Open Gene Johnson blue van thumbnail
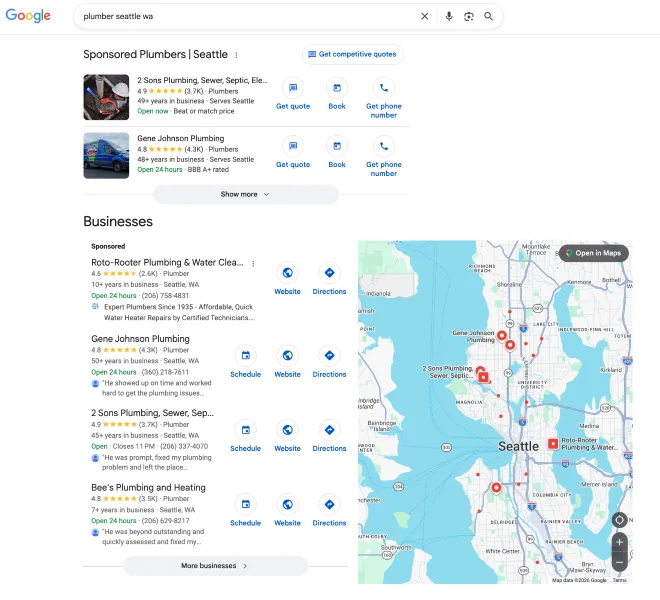Screen dimensions: 660x600 (106, 156)
